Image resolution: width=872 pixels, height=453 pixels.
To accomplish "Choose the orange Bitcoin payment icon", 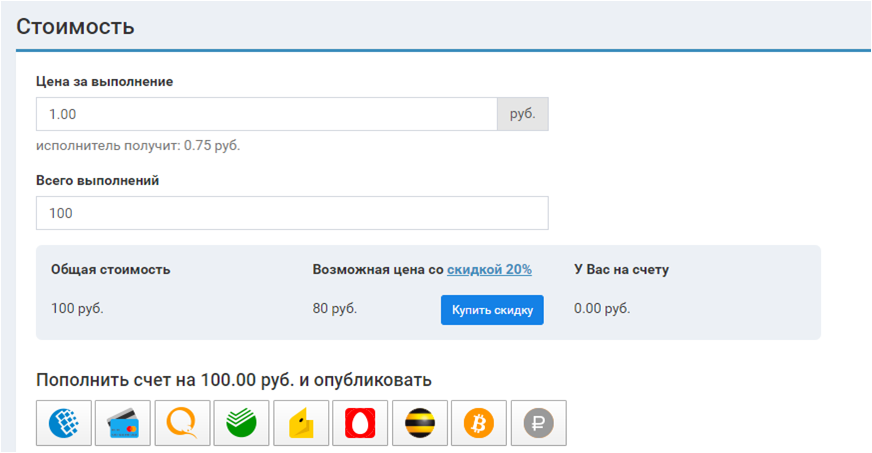I will (x=479, y=424).
